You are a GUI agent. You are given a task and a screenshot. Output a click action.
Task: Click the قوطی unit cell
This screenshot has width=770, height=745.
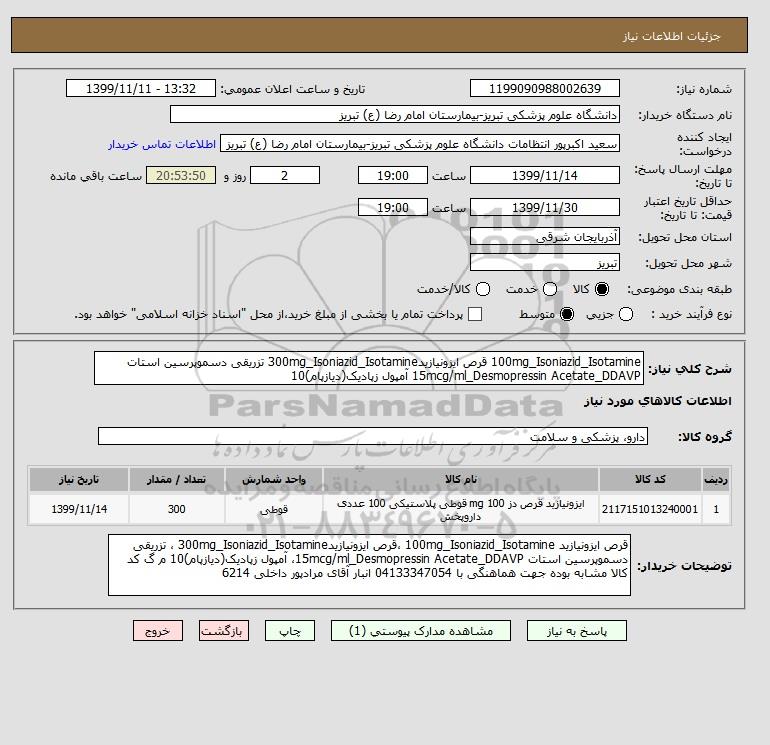click(274, 509)
